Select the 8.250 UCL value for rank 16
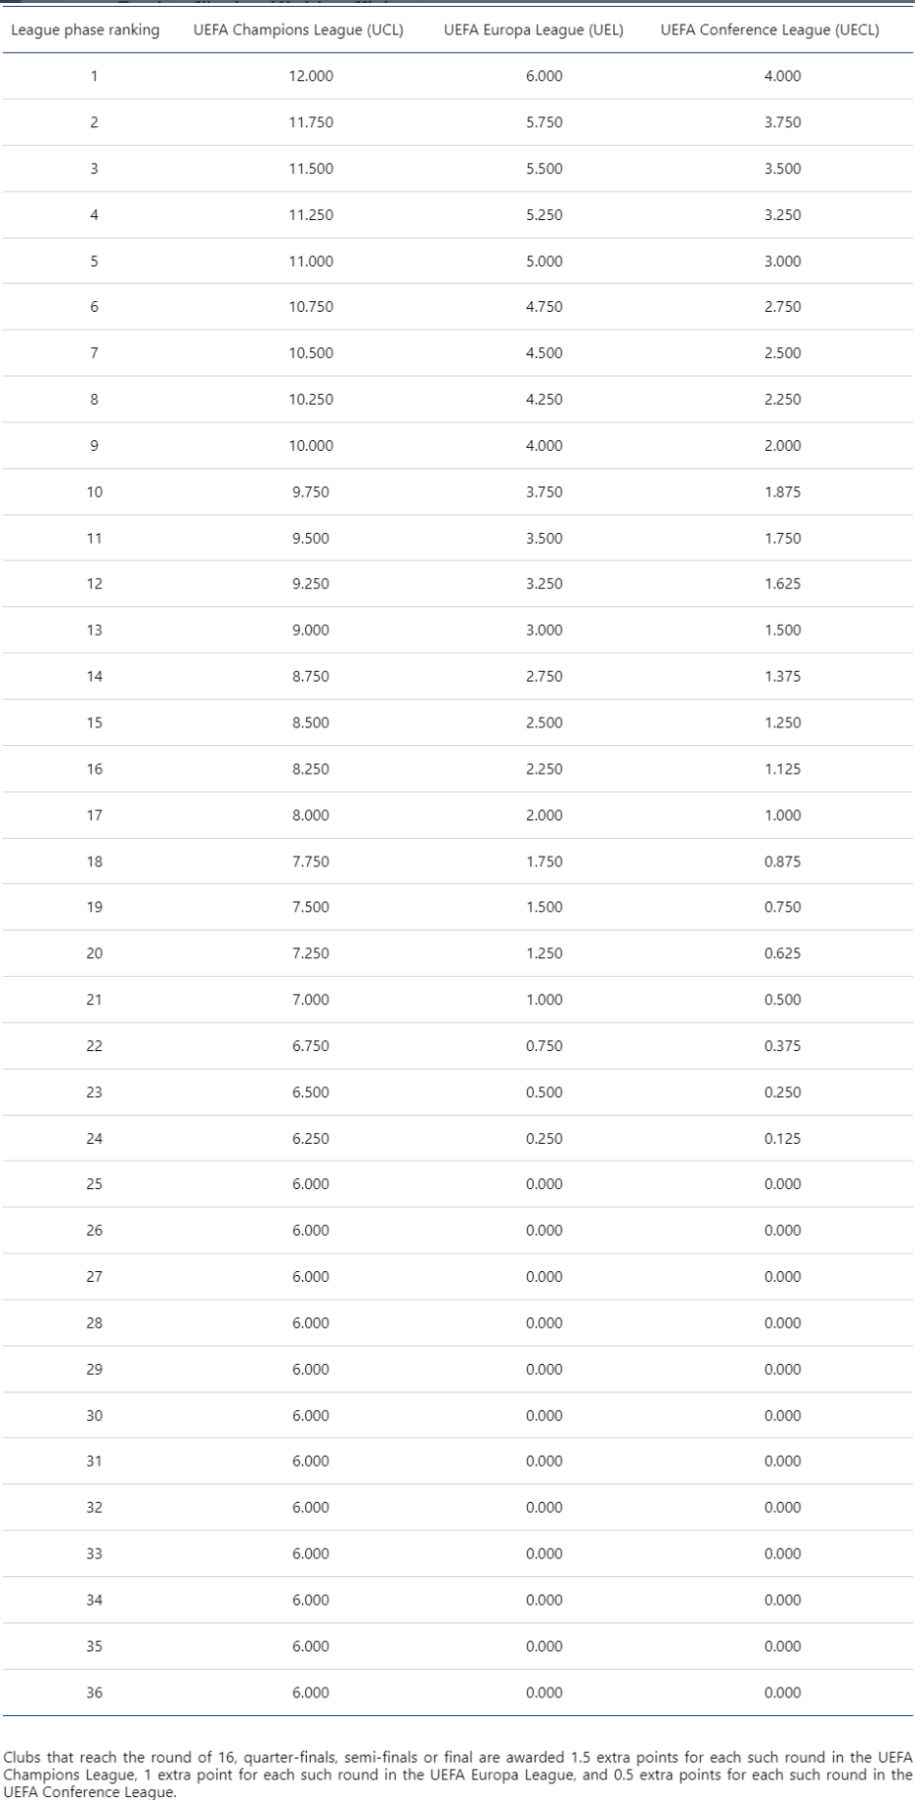This screenshot has width=915, height=1800. tap(311, 769)
